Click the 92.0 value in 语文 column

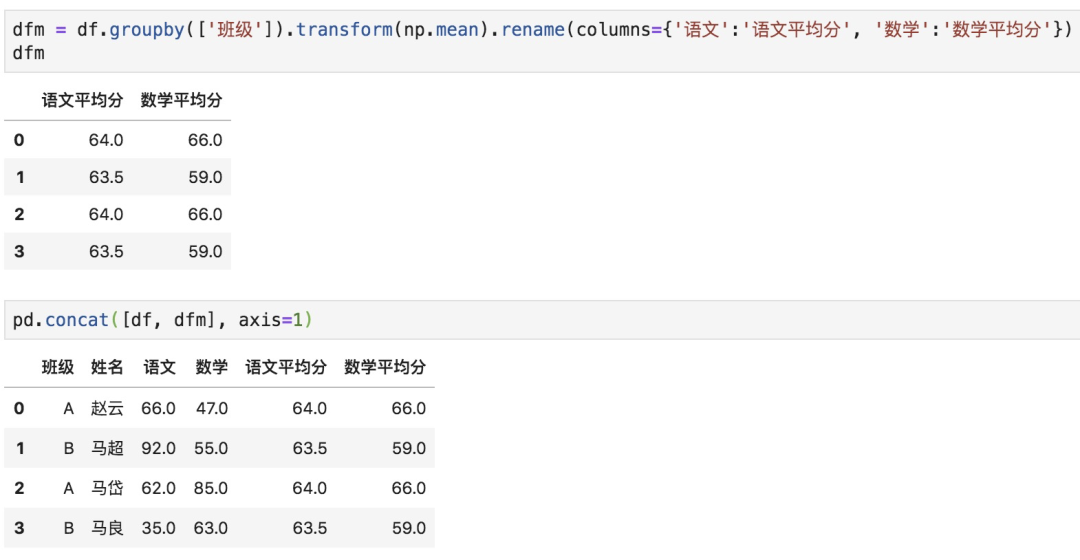pos(159,448)
